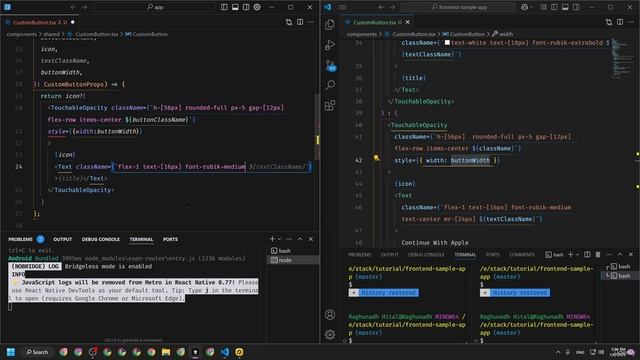Open Manage gear in right activity bar
This screenshot has height=360, width=640.
click(x=330, y=335)
